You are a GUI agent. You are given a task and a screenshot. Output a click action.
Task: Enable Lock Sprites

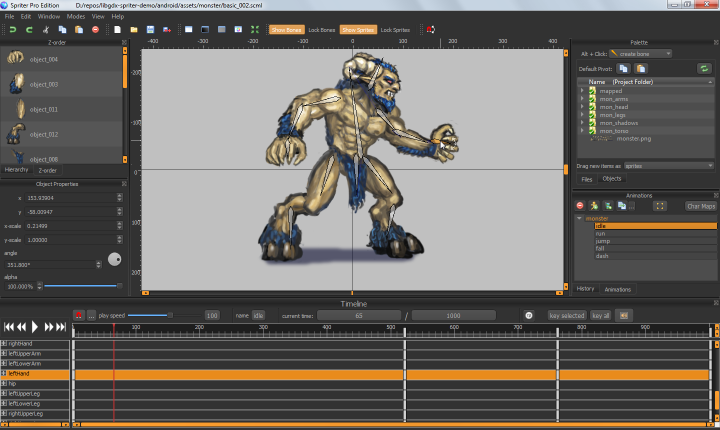(395, 30)
